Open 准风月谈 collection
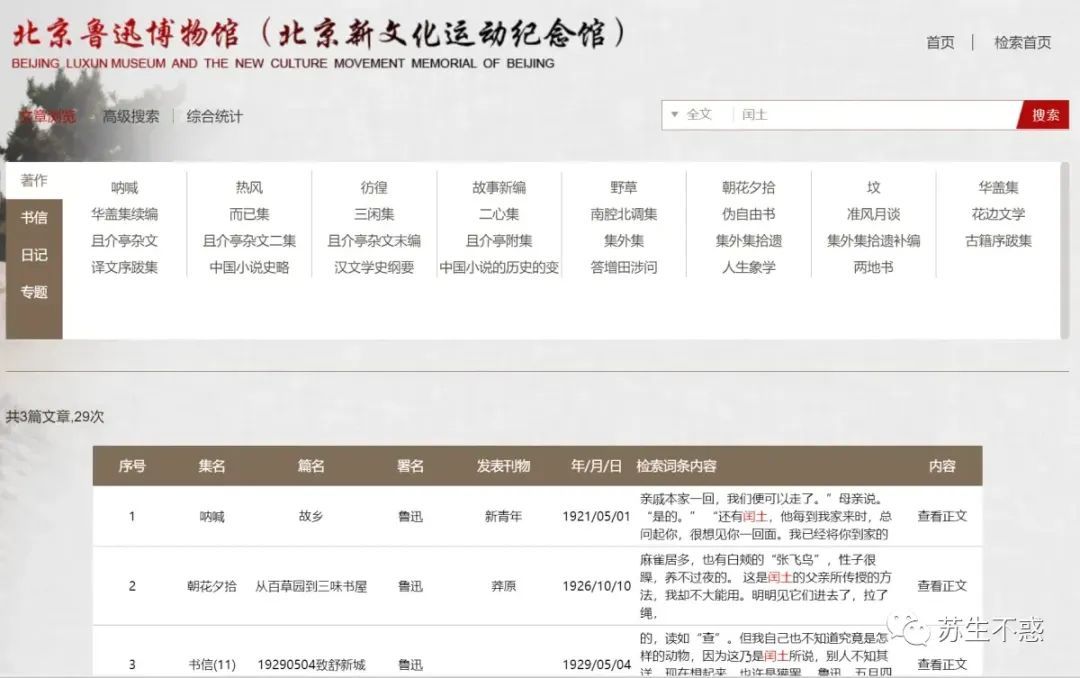The height and width of the screenshot is (678, 1080). (x=873, y=214)
